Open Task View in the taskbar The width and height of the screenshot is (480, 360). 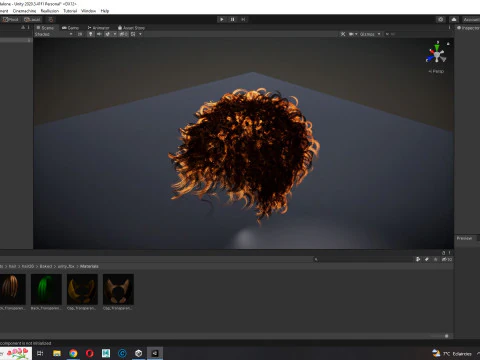click(x=40, y=353)
